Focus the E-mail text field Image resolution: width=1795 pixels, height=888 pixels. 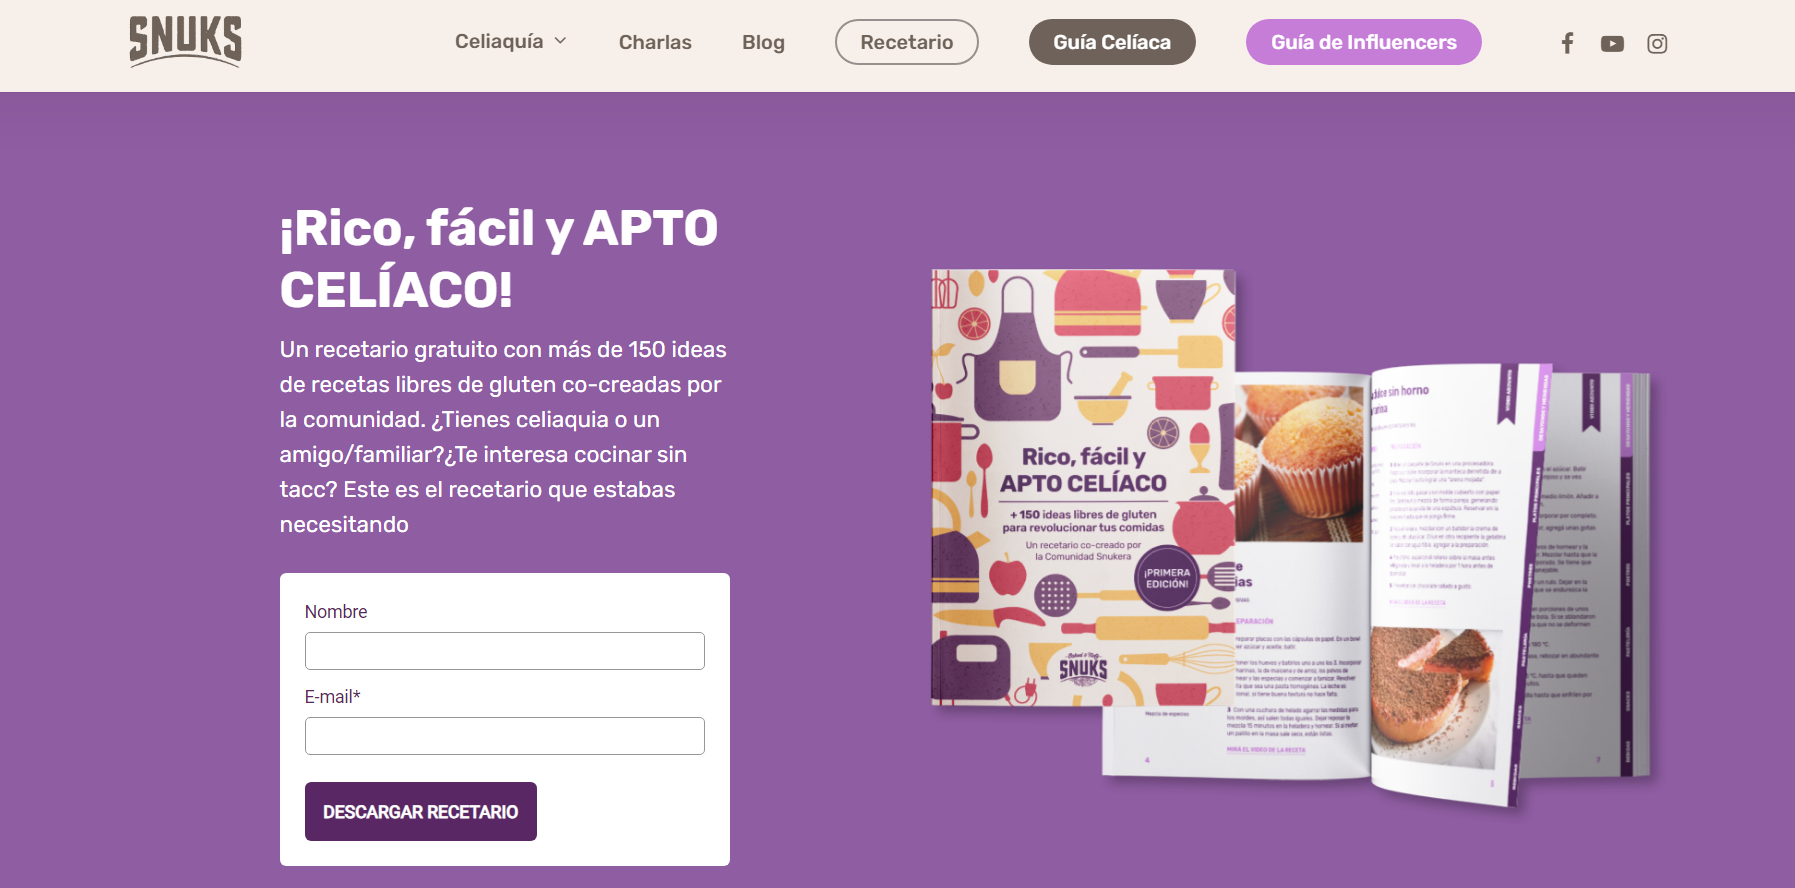505,736
